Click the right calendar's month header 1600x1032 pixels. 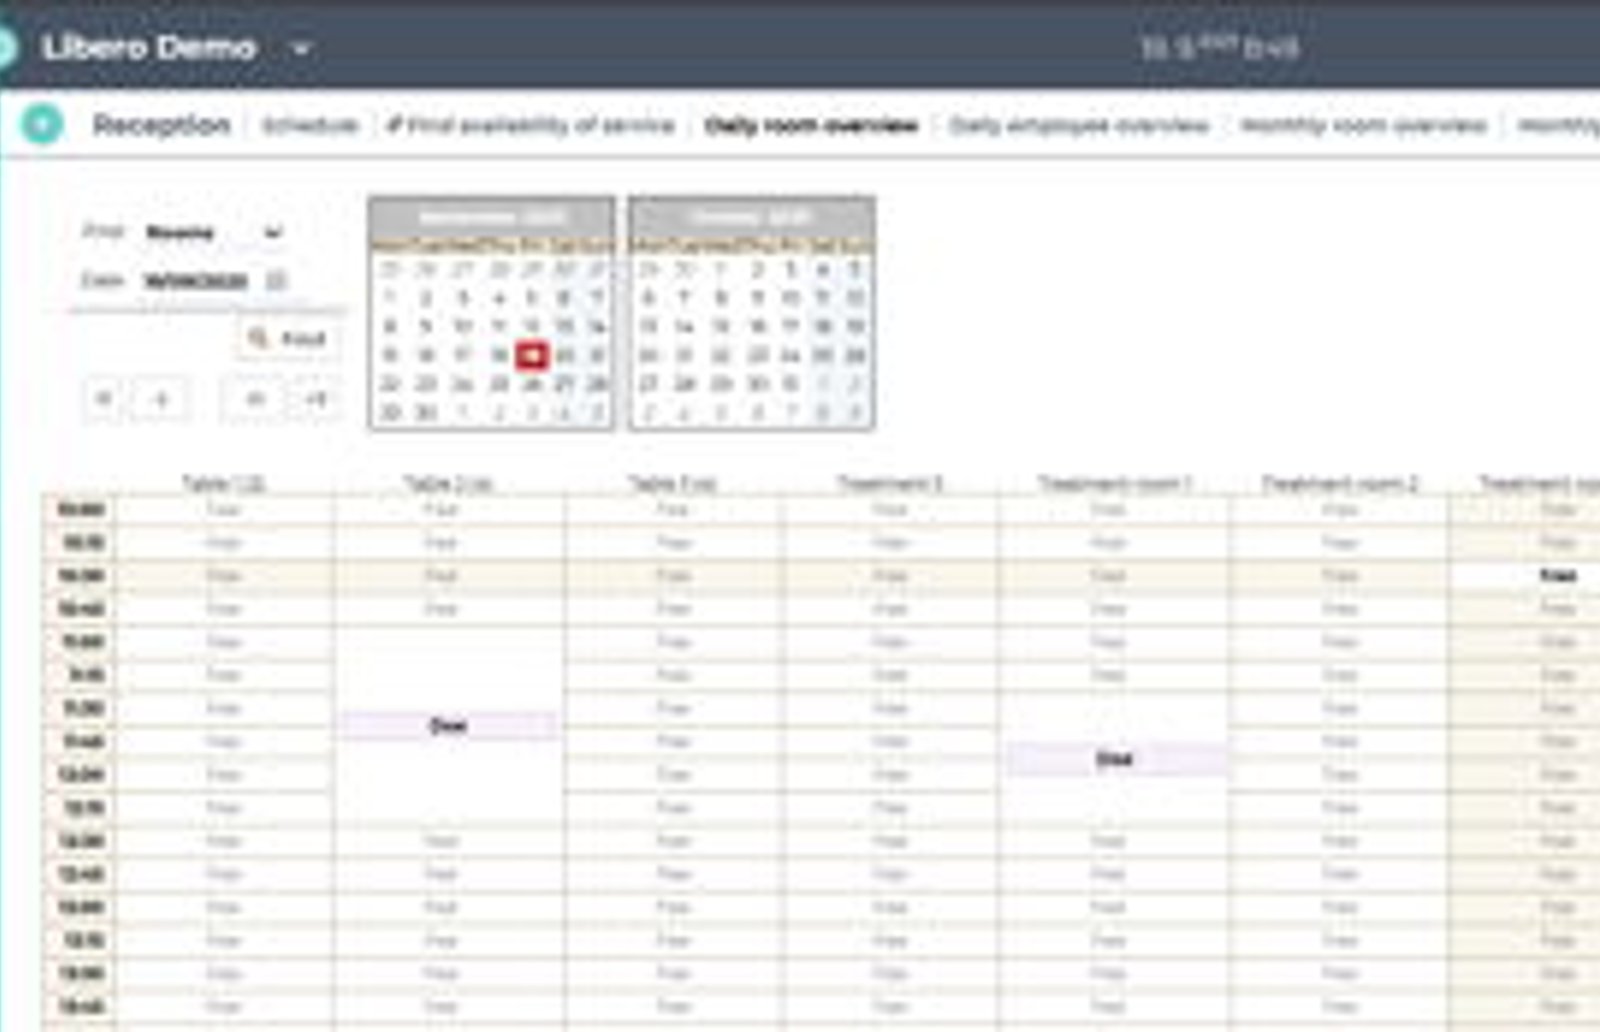(752, 216)
